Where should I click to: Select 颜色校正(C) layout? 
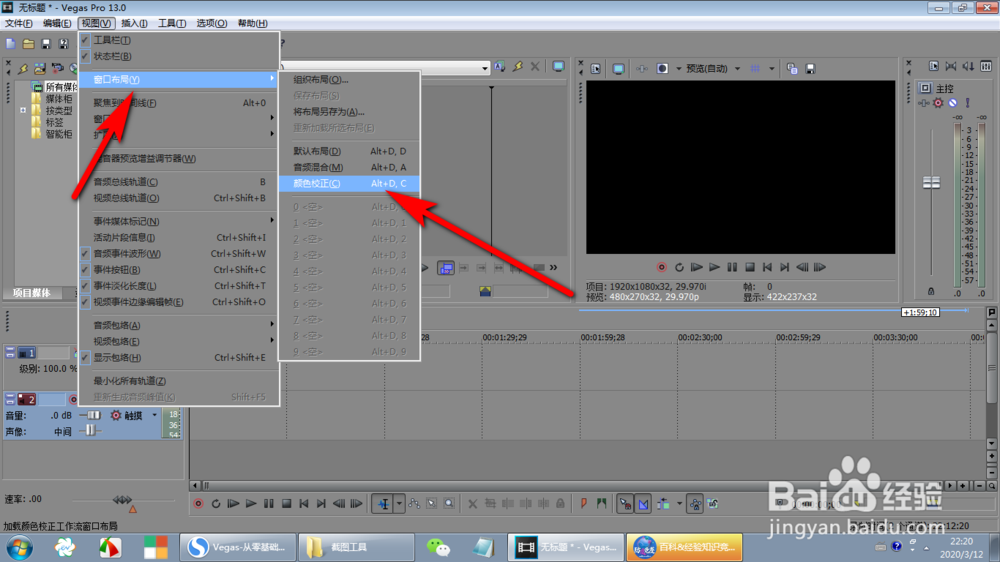tap(349, 183)
